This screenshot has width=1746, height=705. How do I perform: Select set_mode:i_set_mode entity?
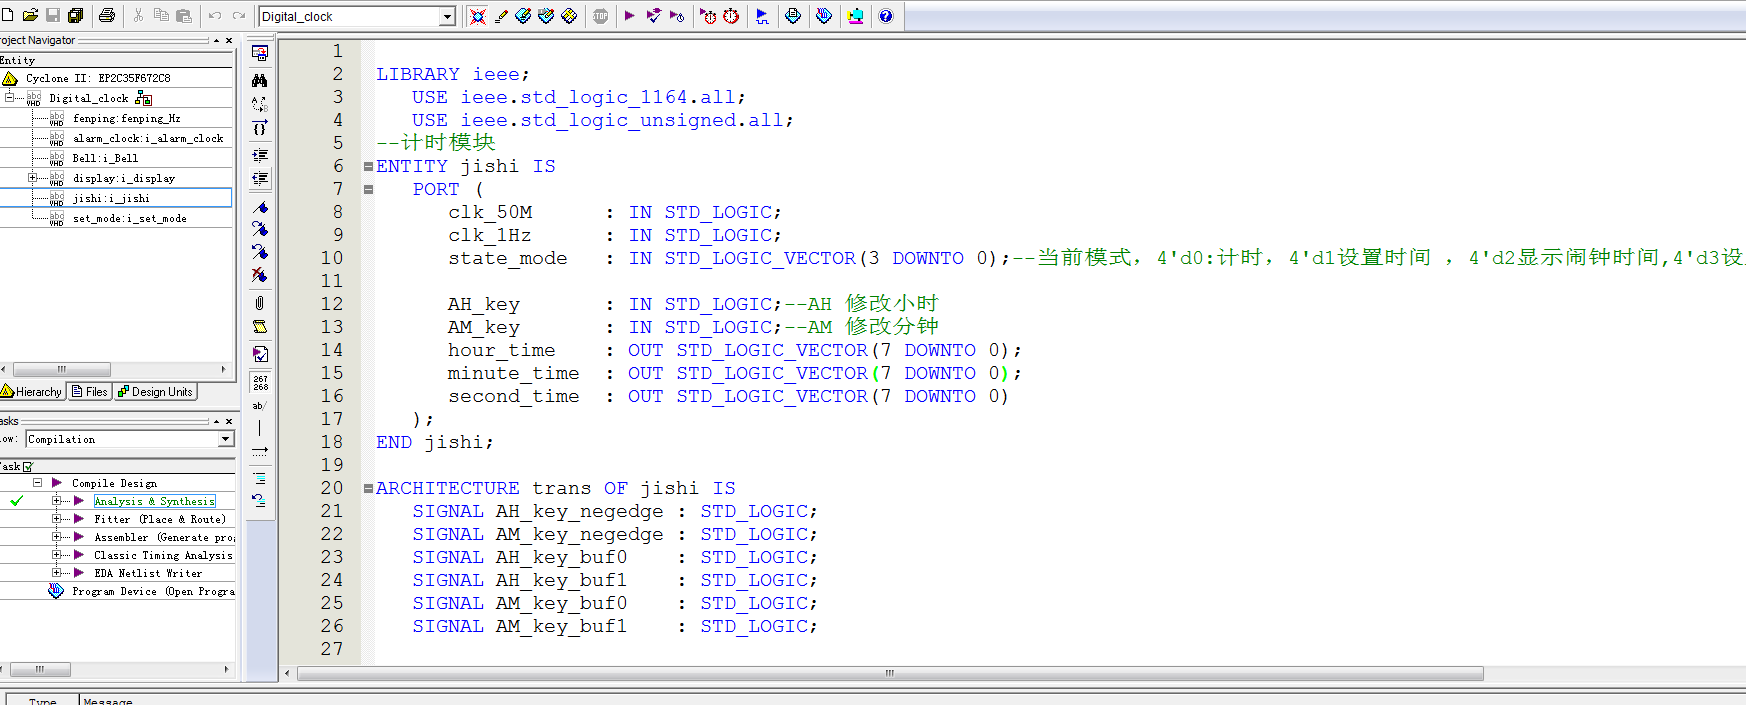(129, 218)
